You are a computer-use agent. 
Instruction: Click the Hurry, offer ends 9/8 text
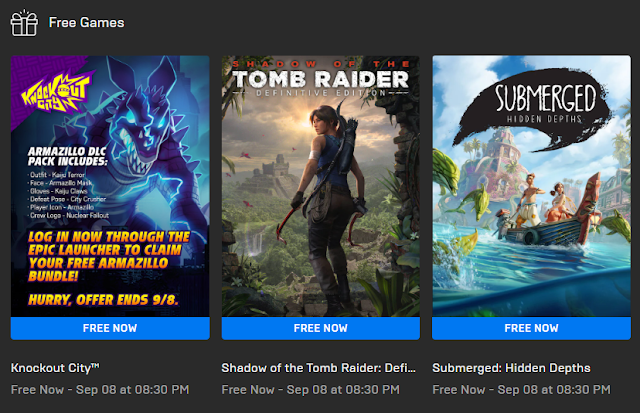(x=103, y=300)
